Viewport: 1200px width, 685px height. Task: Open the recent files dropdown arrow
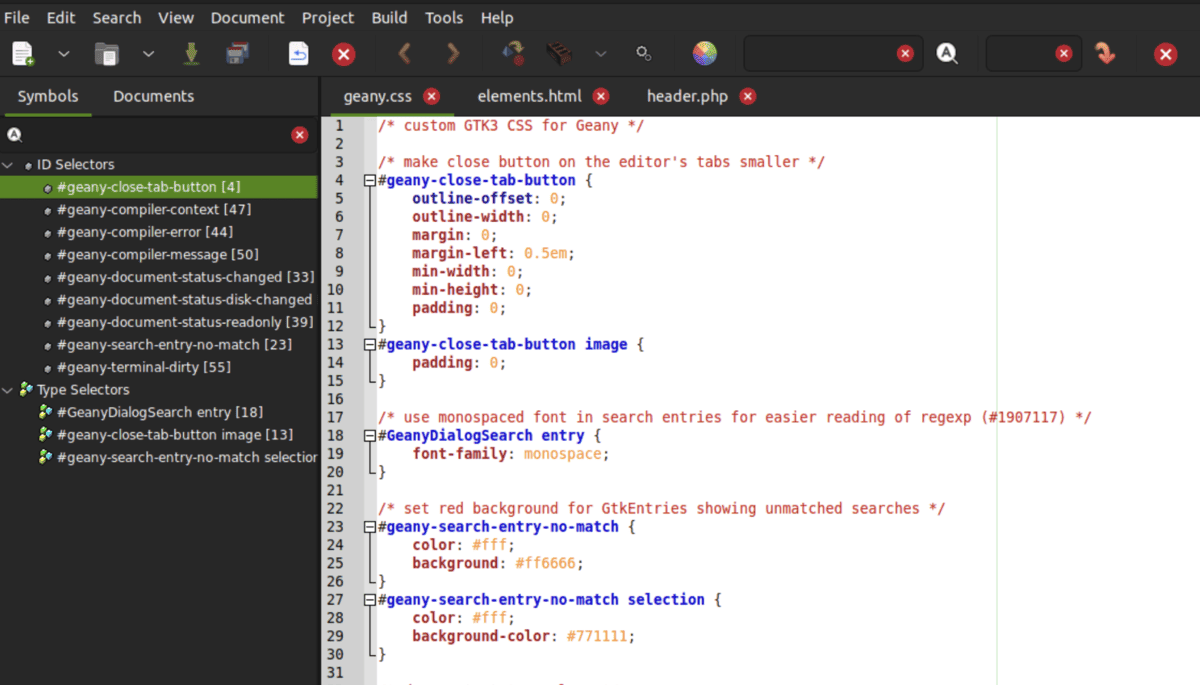coord(148,54)
